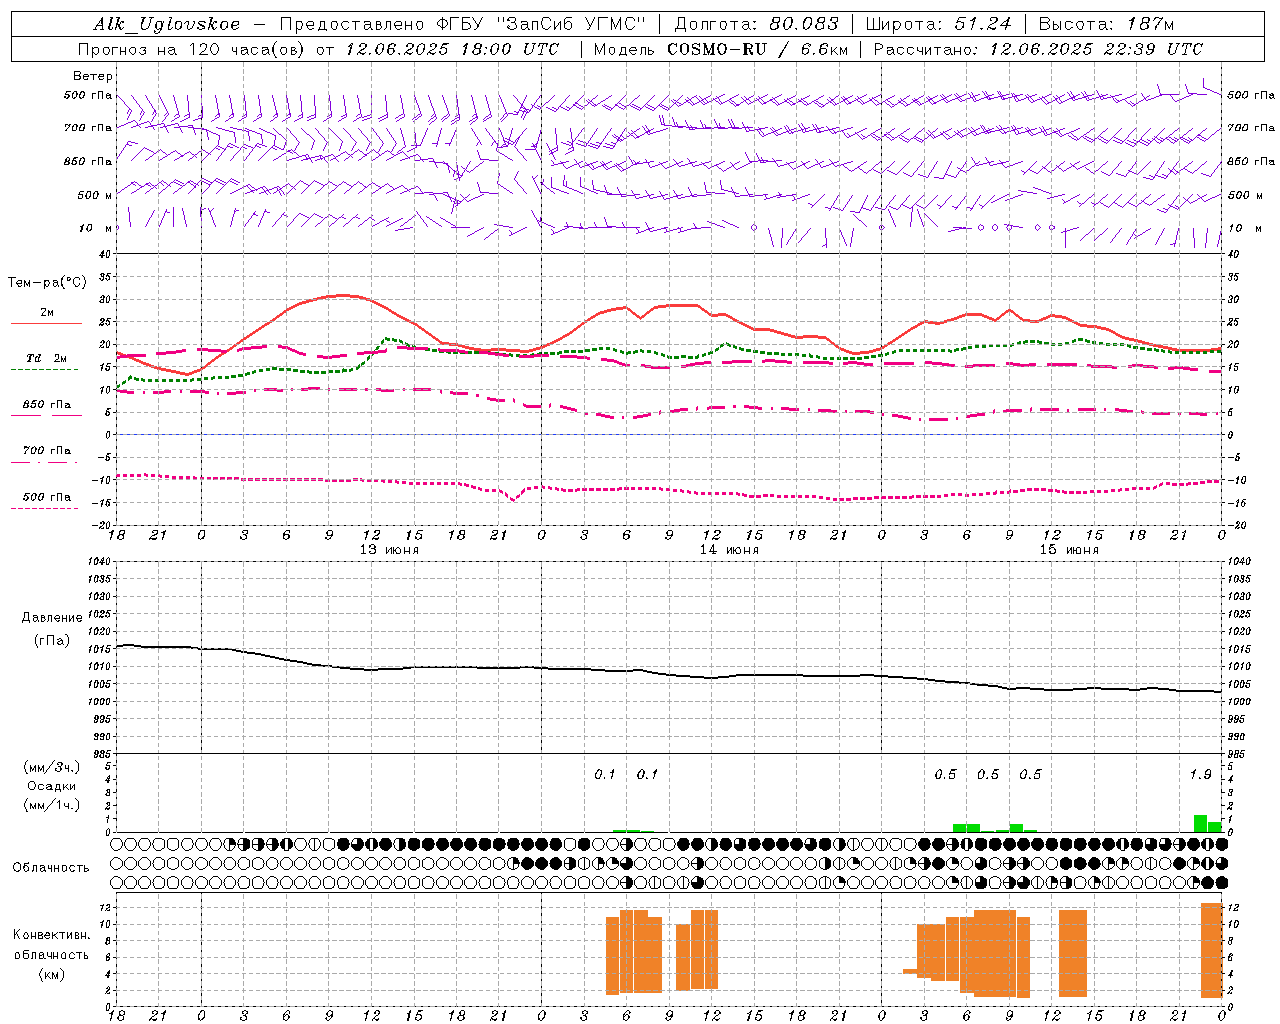1280x1024 pixels.
Task: Click the '(мм/1ч.)' precipitation unit label
Action: click(x=52, y=805)
